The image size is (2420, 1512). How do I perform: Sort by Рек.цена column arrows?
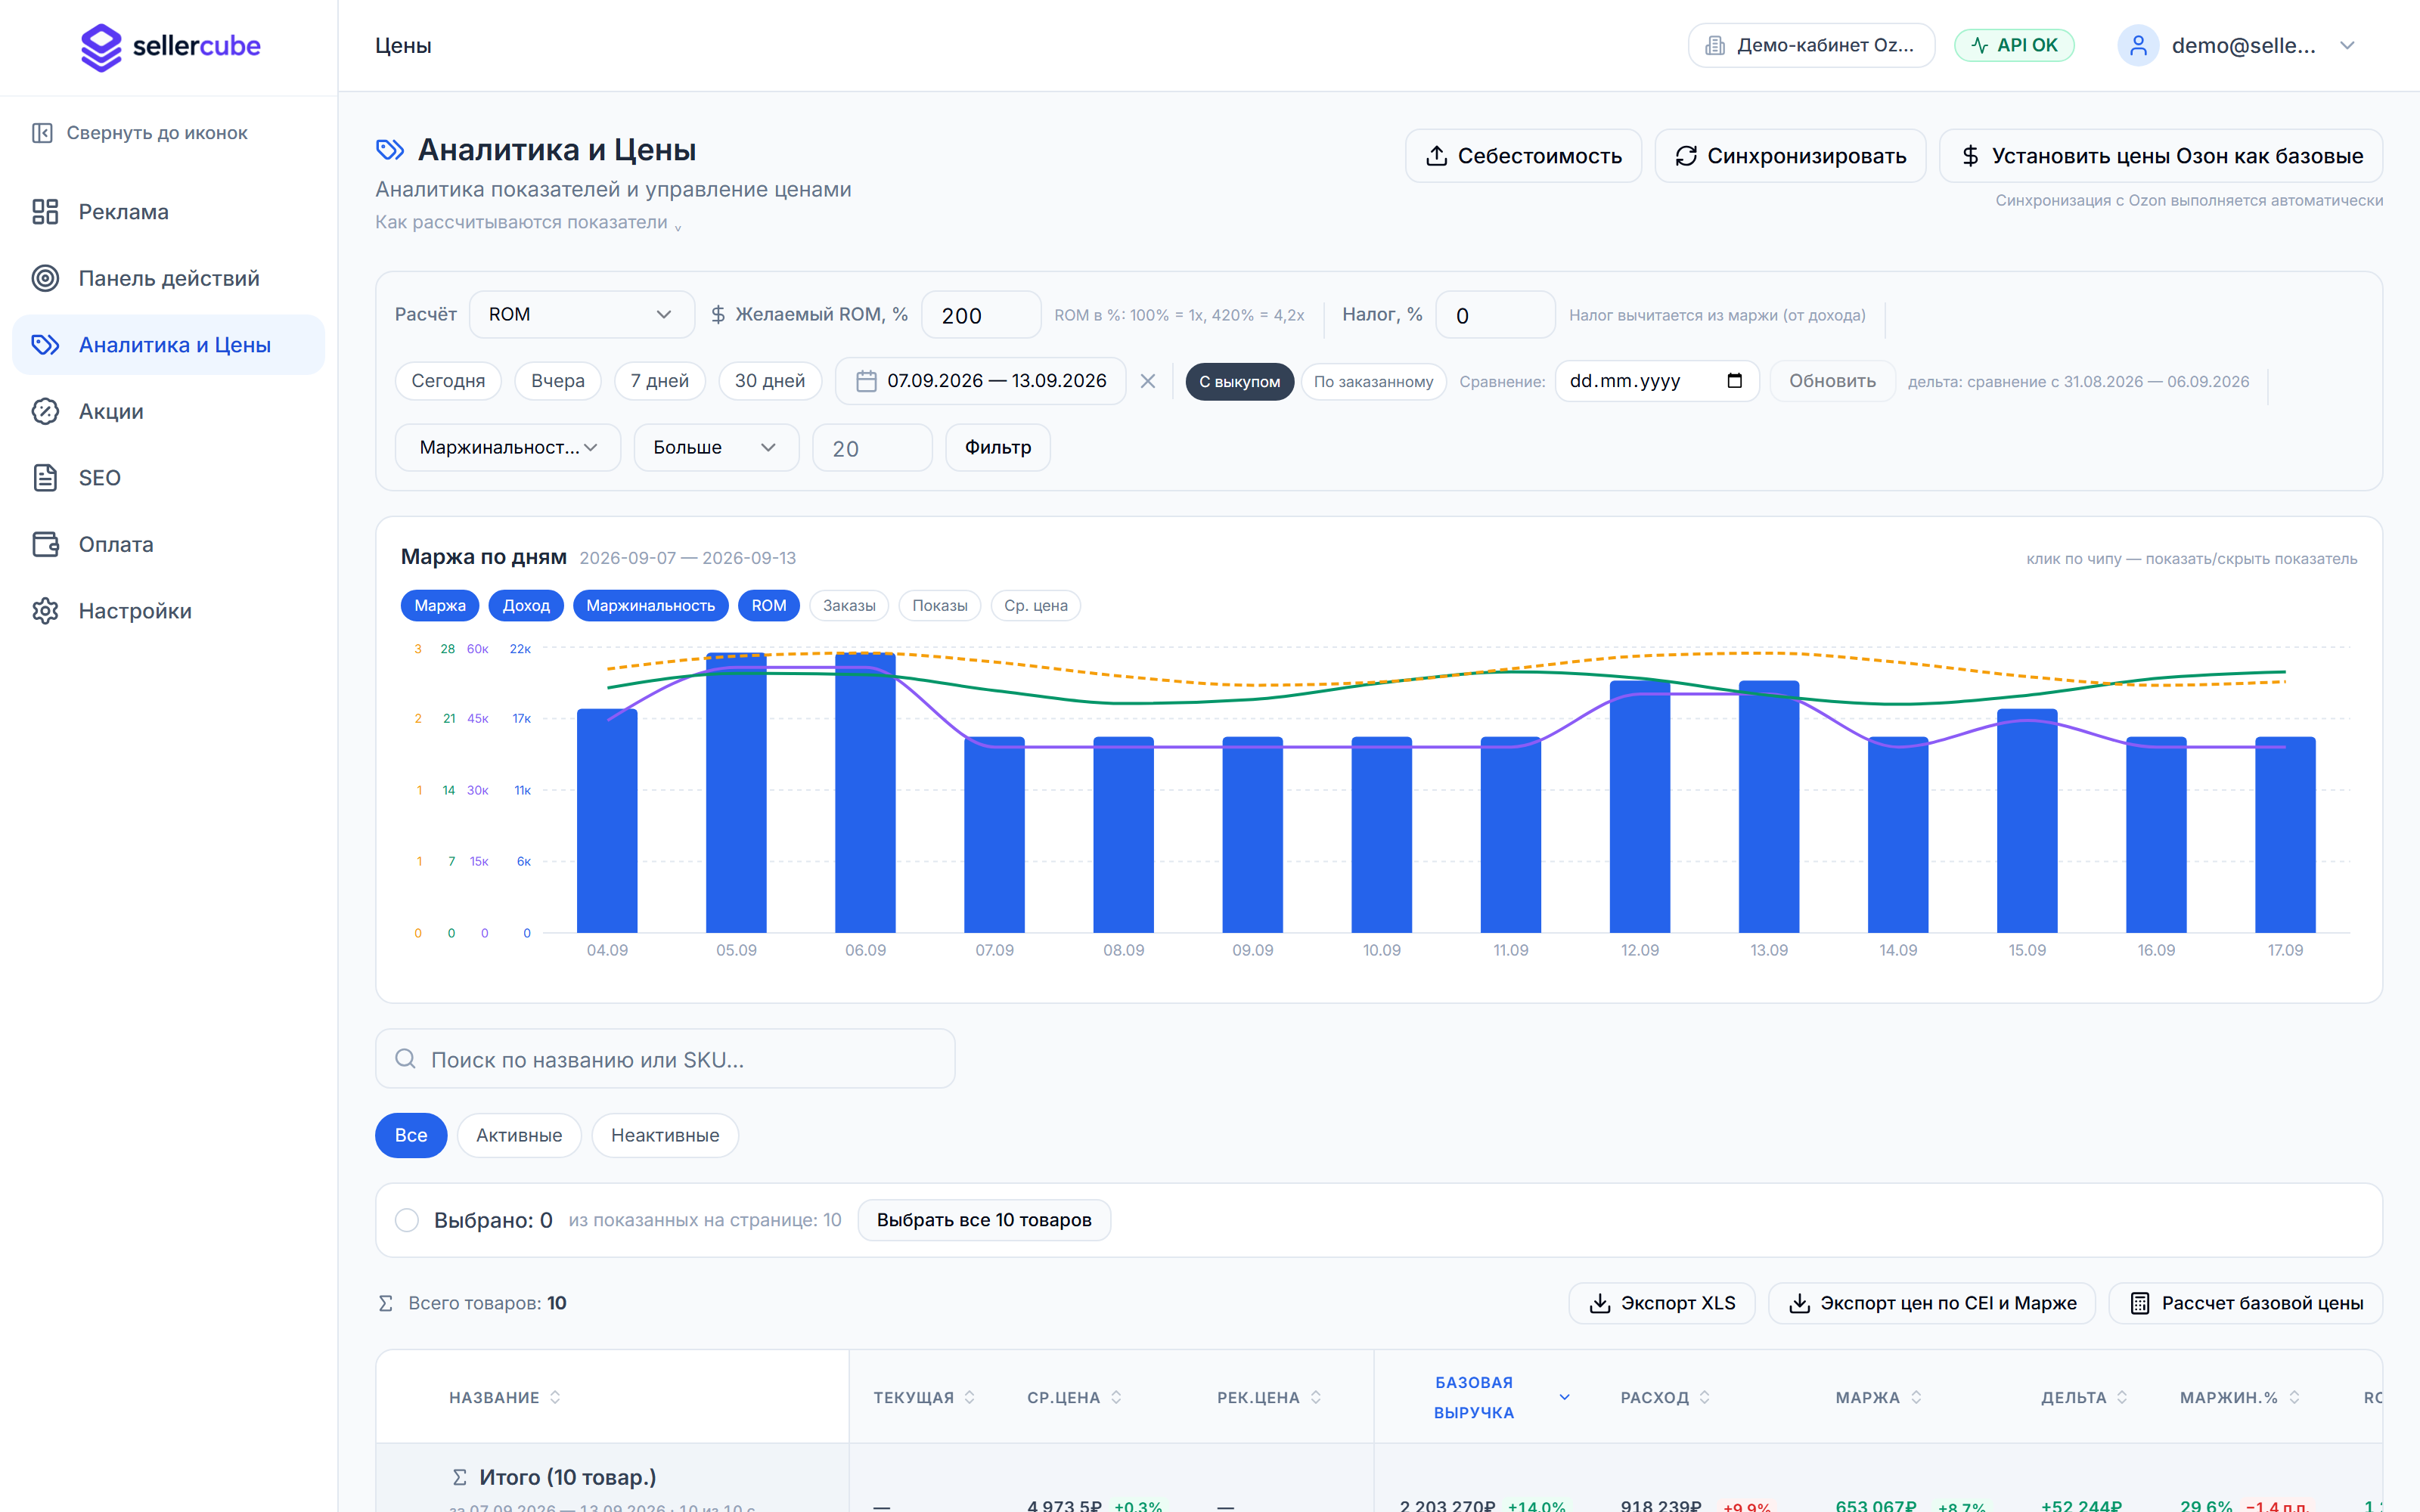(1316, 1397)
